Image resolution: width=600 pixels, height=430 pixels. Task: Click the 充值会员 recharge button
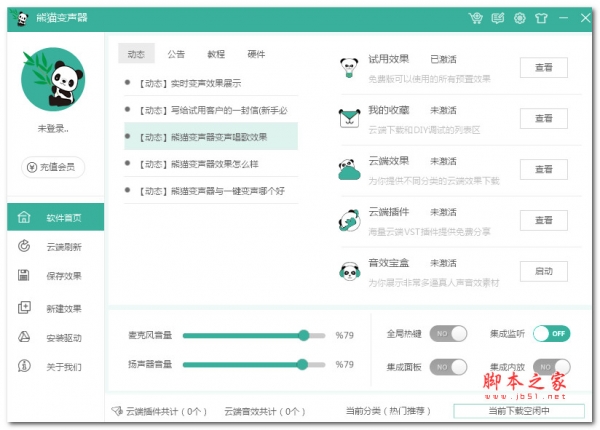pos(53,167)
